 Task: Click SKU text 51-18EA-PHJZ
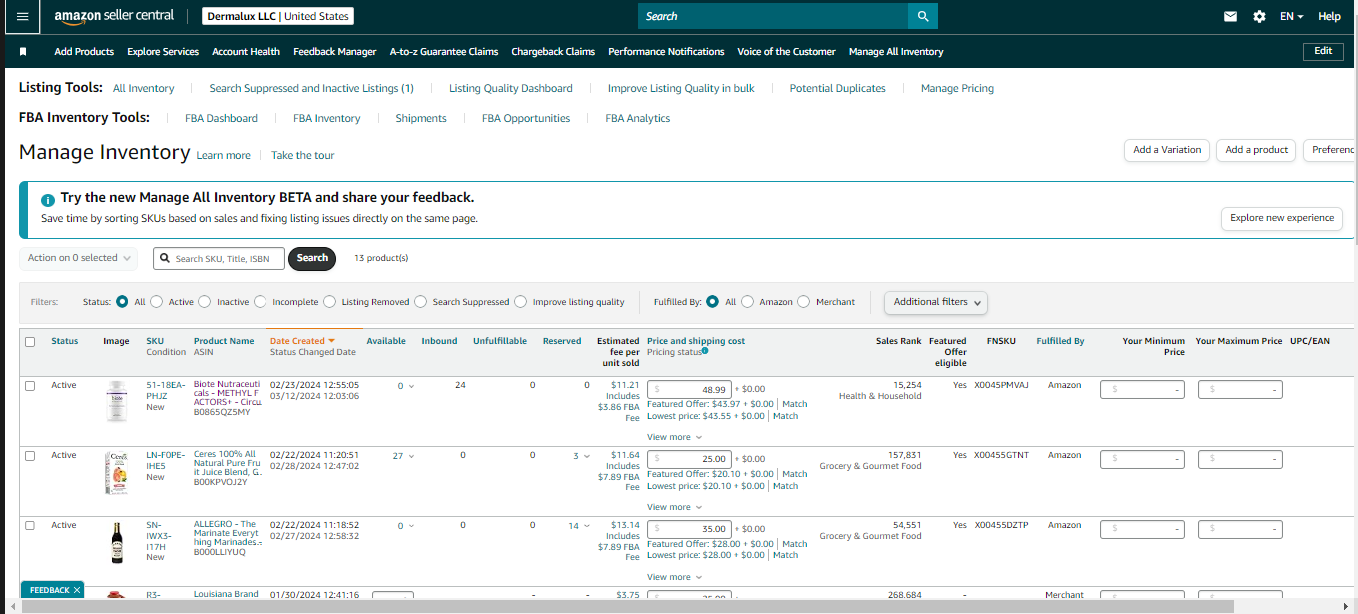coord(166,390)
